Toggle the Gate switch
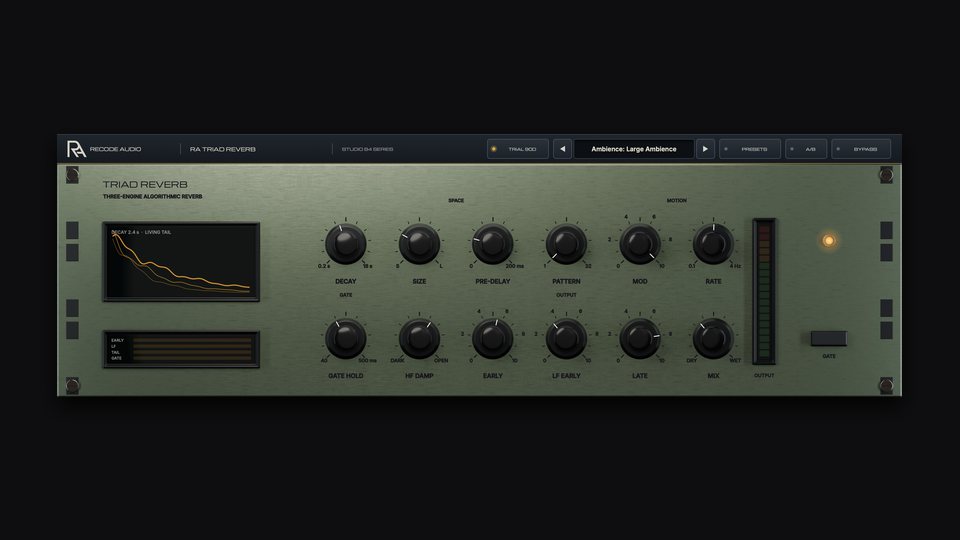This screenshot has width=960, height=540. (828, 338)
